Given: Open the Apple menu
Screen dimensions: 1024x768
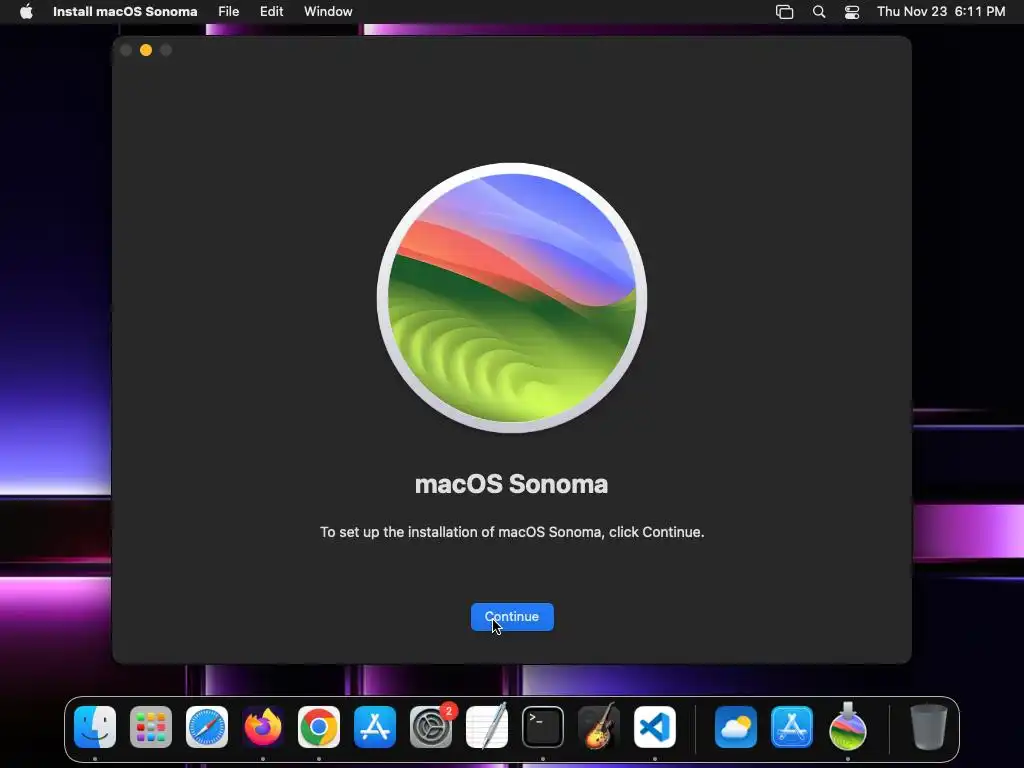Looking at the screenshot, I should click(26, 12).
